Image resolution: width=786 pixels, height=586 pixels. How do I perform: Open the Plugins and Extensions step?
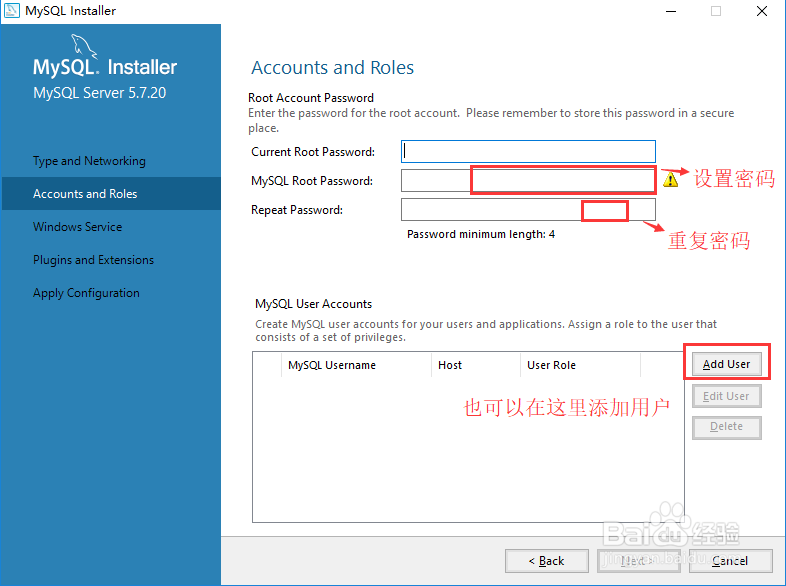93,260
